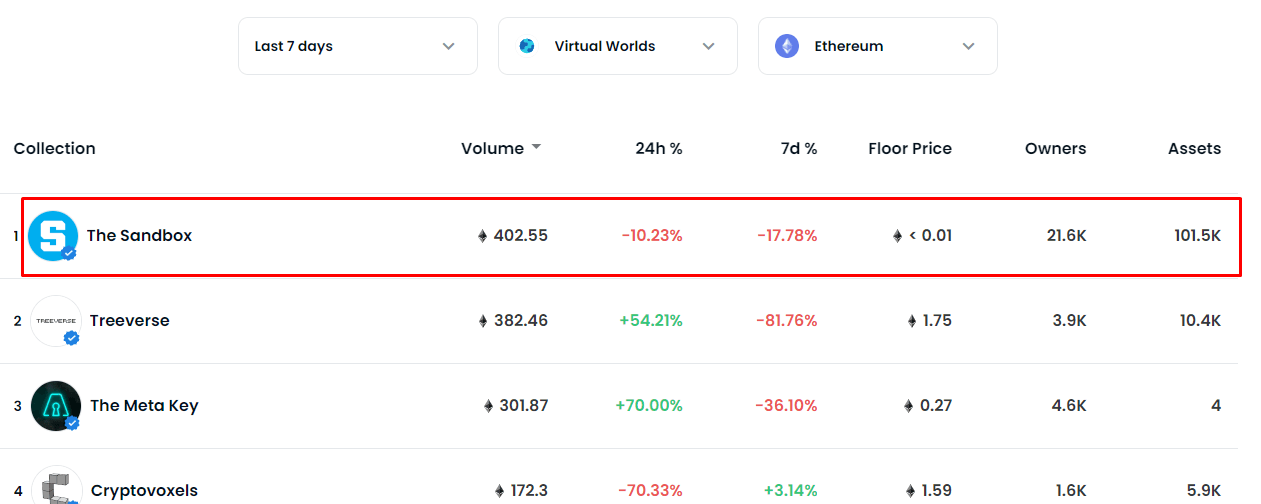Click Treeverse assets 10.4K
This screenshot has height=504, width=1261.
1200,321
